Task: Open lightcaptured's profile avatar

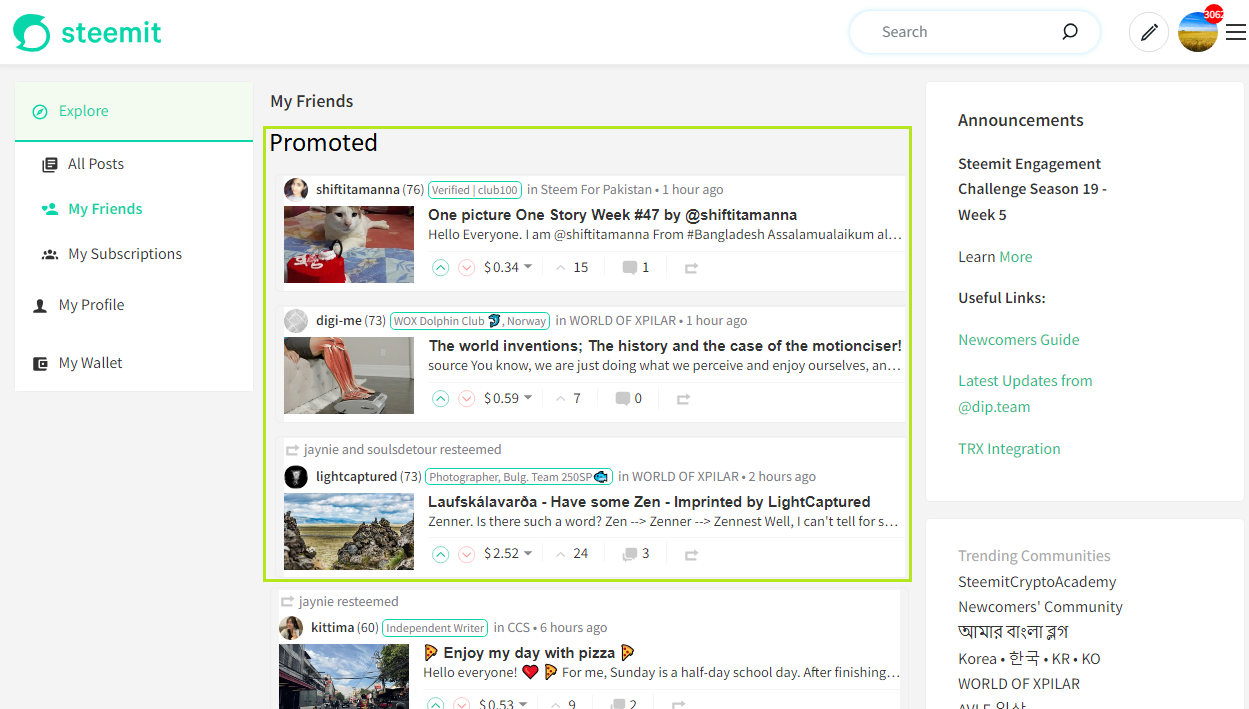Action: (x=296, y=477)
